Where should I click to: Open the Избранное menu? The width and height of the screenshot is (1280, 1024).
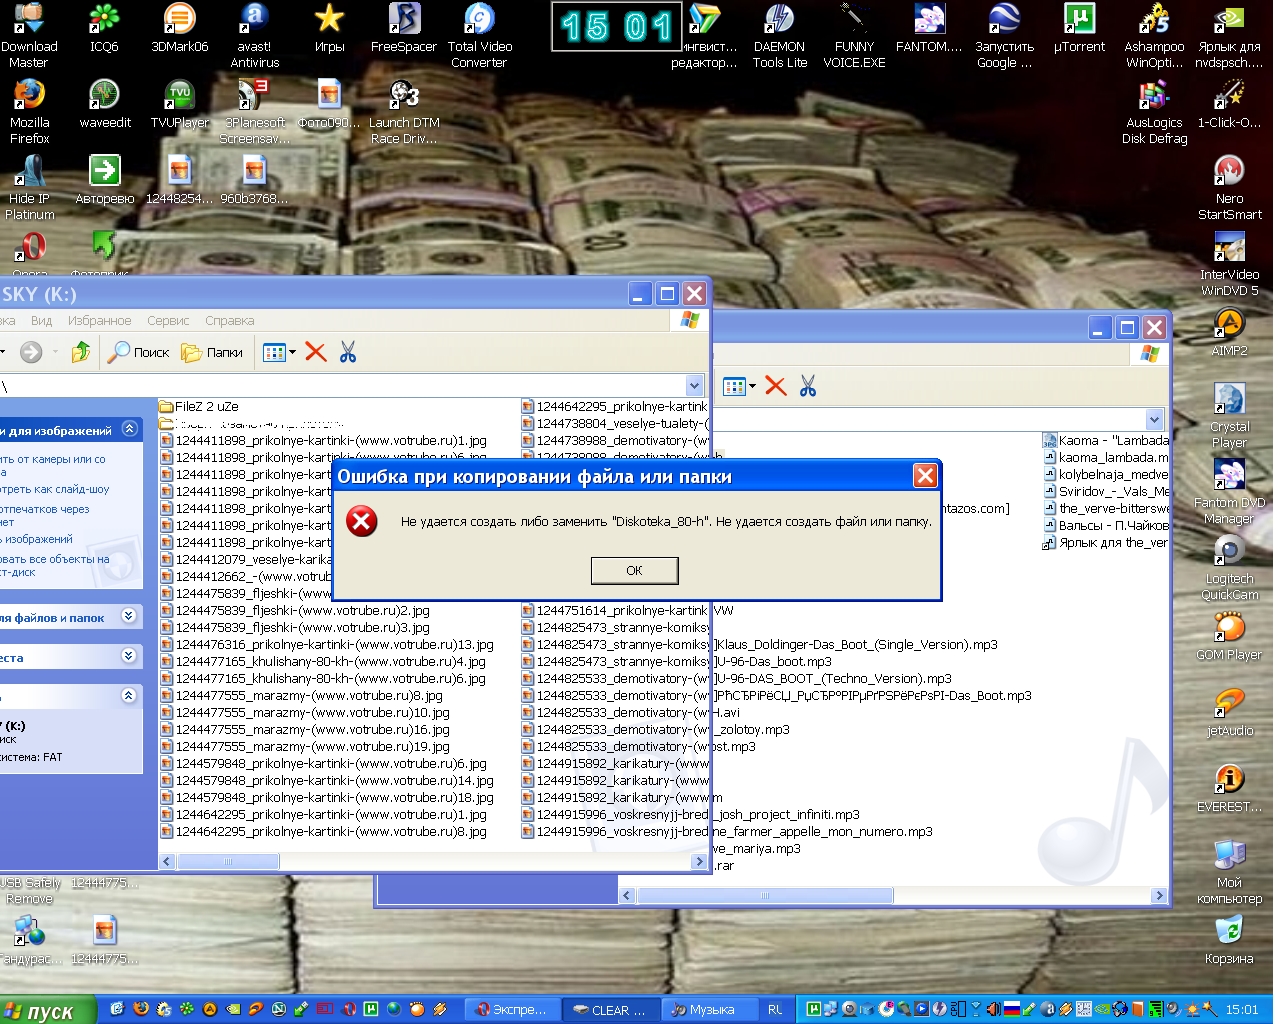pyautogui.click(x=99, y=321)
